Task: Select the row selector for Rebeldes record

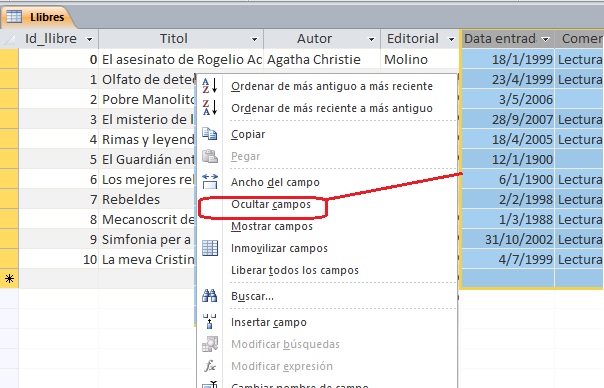Action: click(x=9, y=199)
